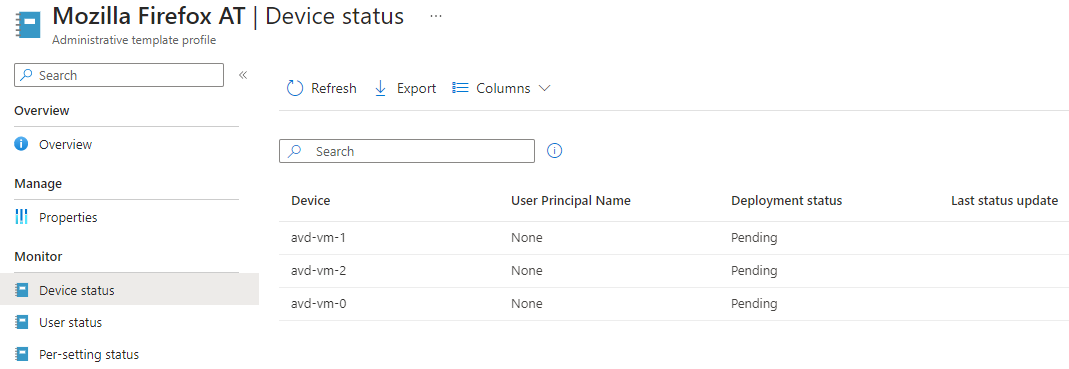Click the Properties bars icon
The image size is (1069, 369).
tap(22, 218)
